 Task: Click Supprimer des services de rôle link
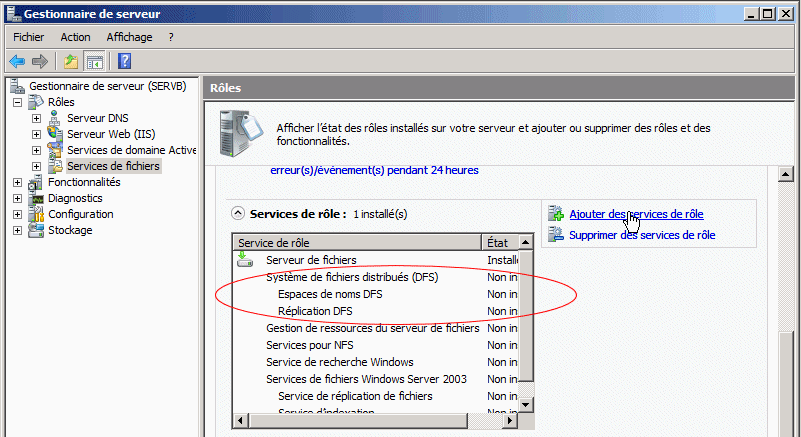(642, 235)
